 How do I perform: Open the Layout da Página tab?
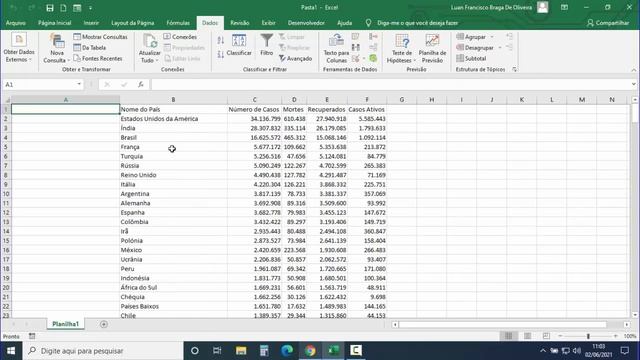click(x=133, y=23)
